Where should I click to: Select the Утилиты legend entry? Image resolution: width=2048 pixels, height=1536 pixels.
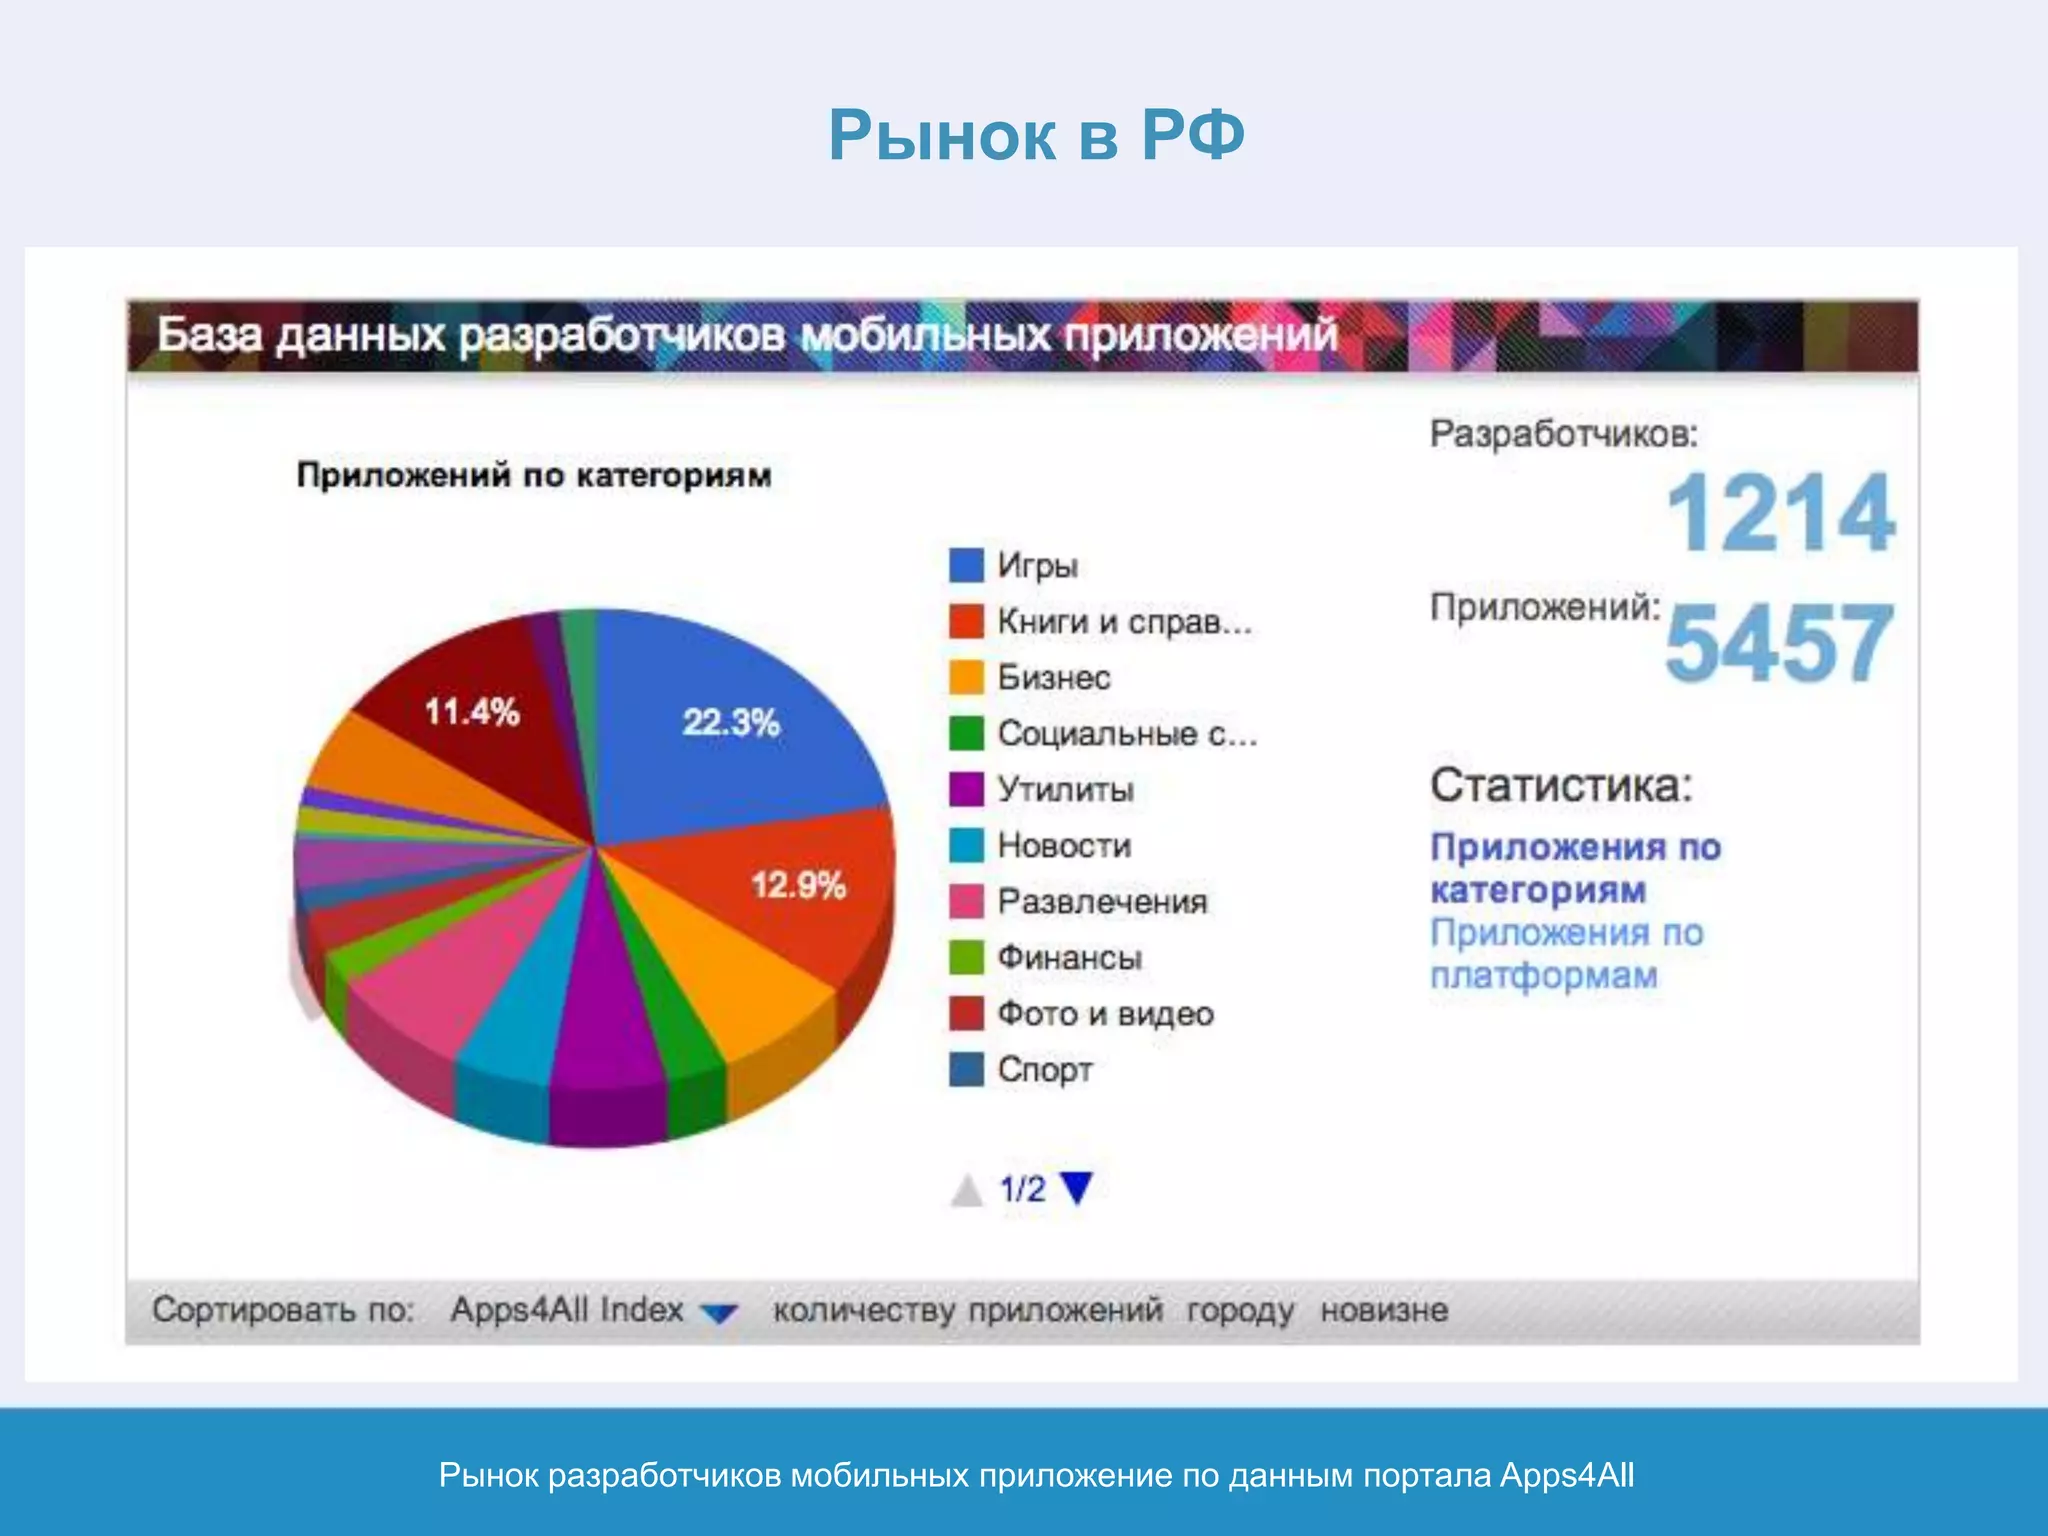tap(1042, 789)
